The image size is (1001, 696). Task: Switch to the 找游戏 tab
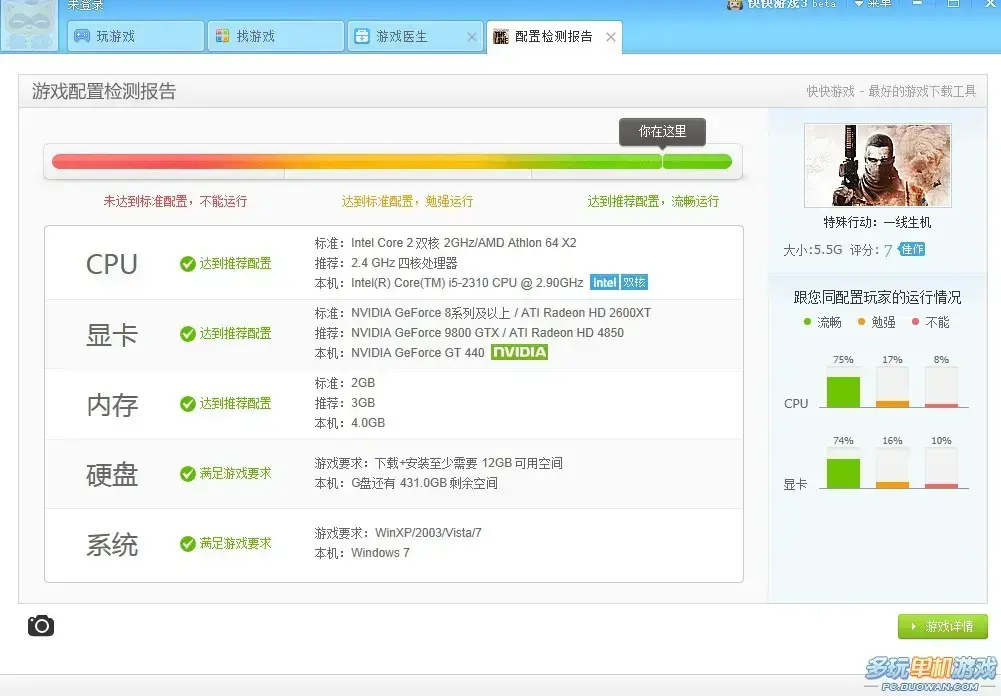pyautogui.click(x=276, y=36)
